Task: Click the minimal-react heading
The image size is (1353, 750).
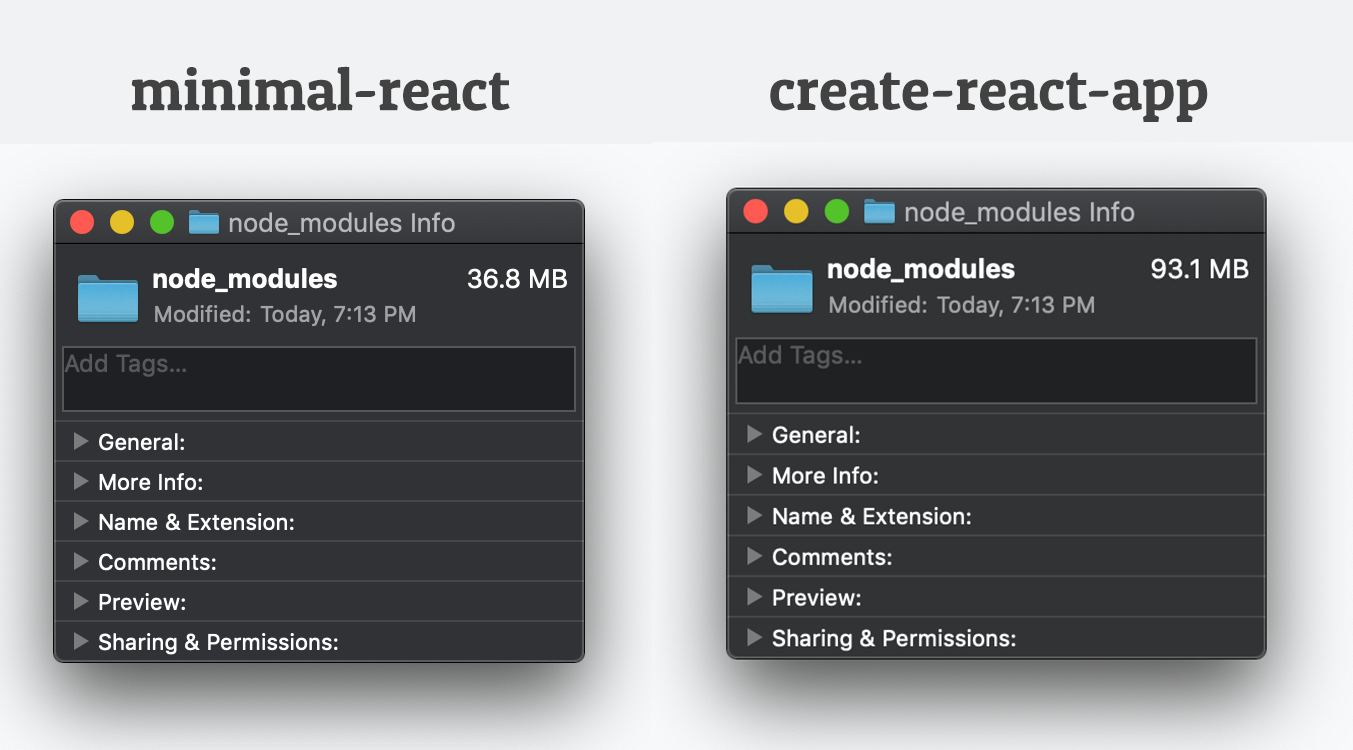Action: (320, 91)
